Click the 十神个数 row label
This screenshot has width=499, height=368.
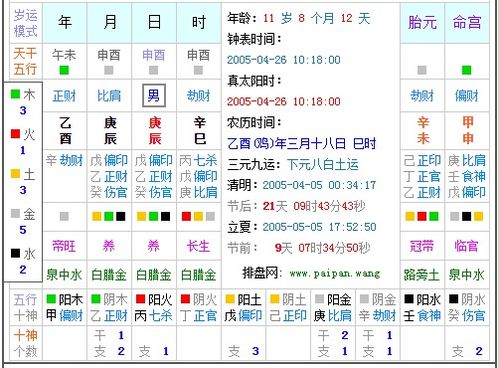pos(25,343)
